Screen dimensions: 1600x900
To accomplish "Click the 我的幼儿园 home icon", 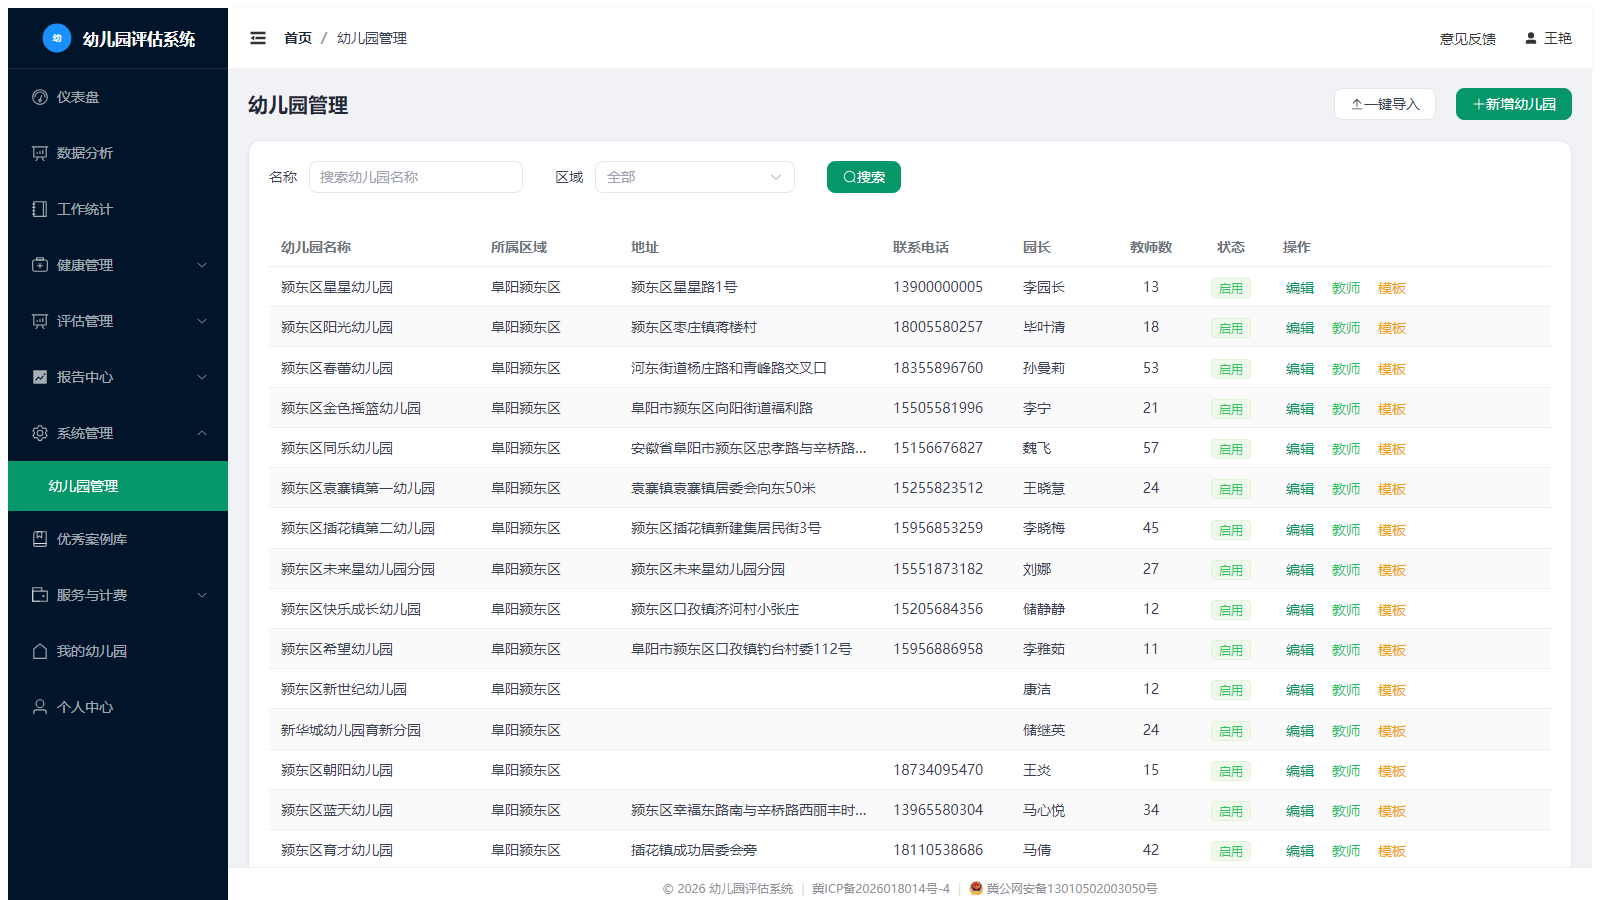I will (40, 651).
